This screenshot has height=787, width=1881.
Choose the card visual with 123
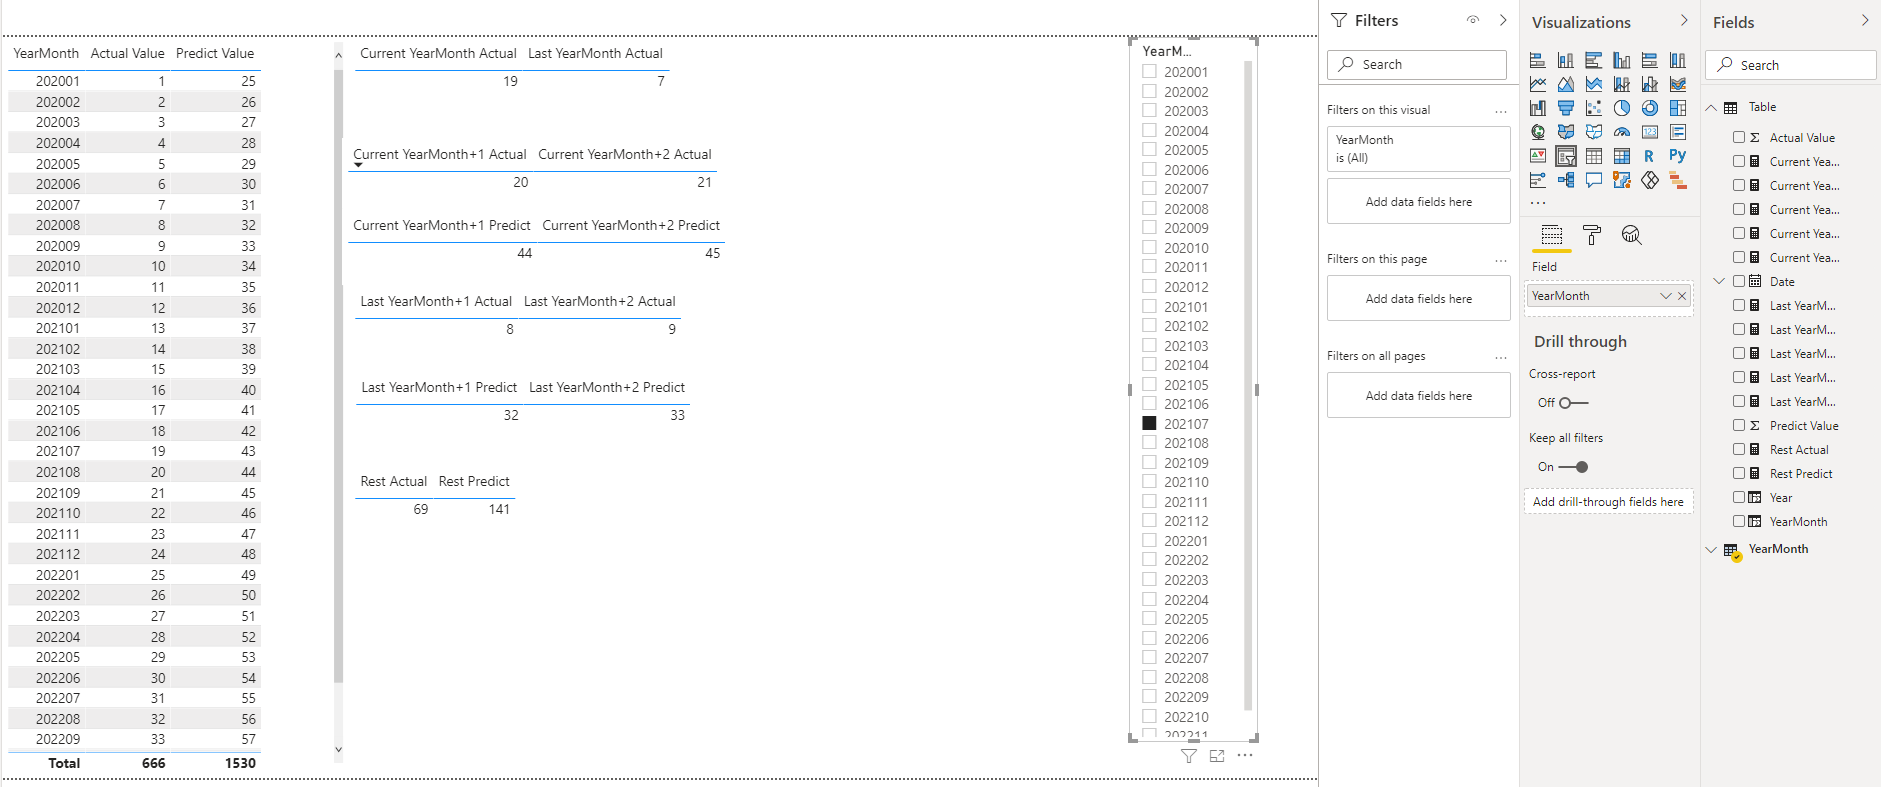point(1650,133)
